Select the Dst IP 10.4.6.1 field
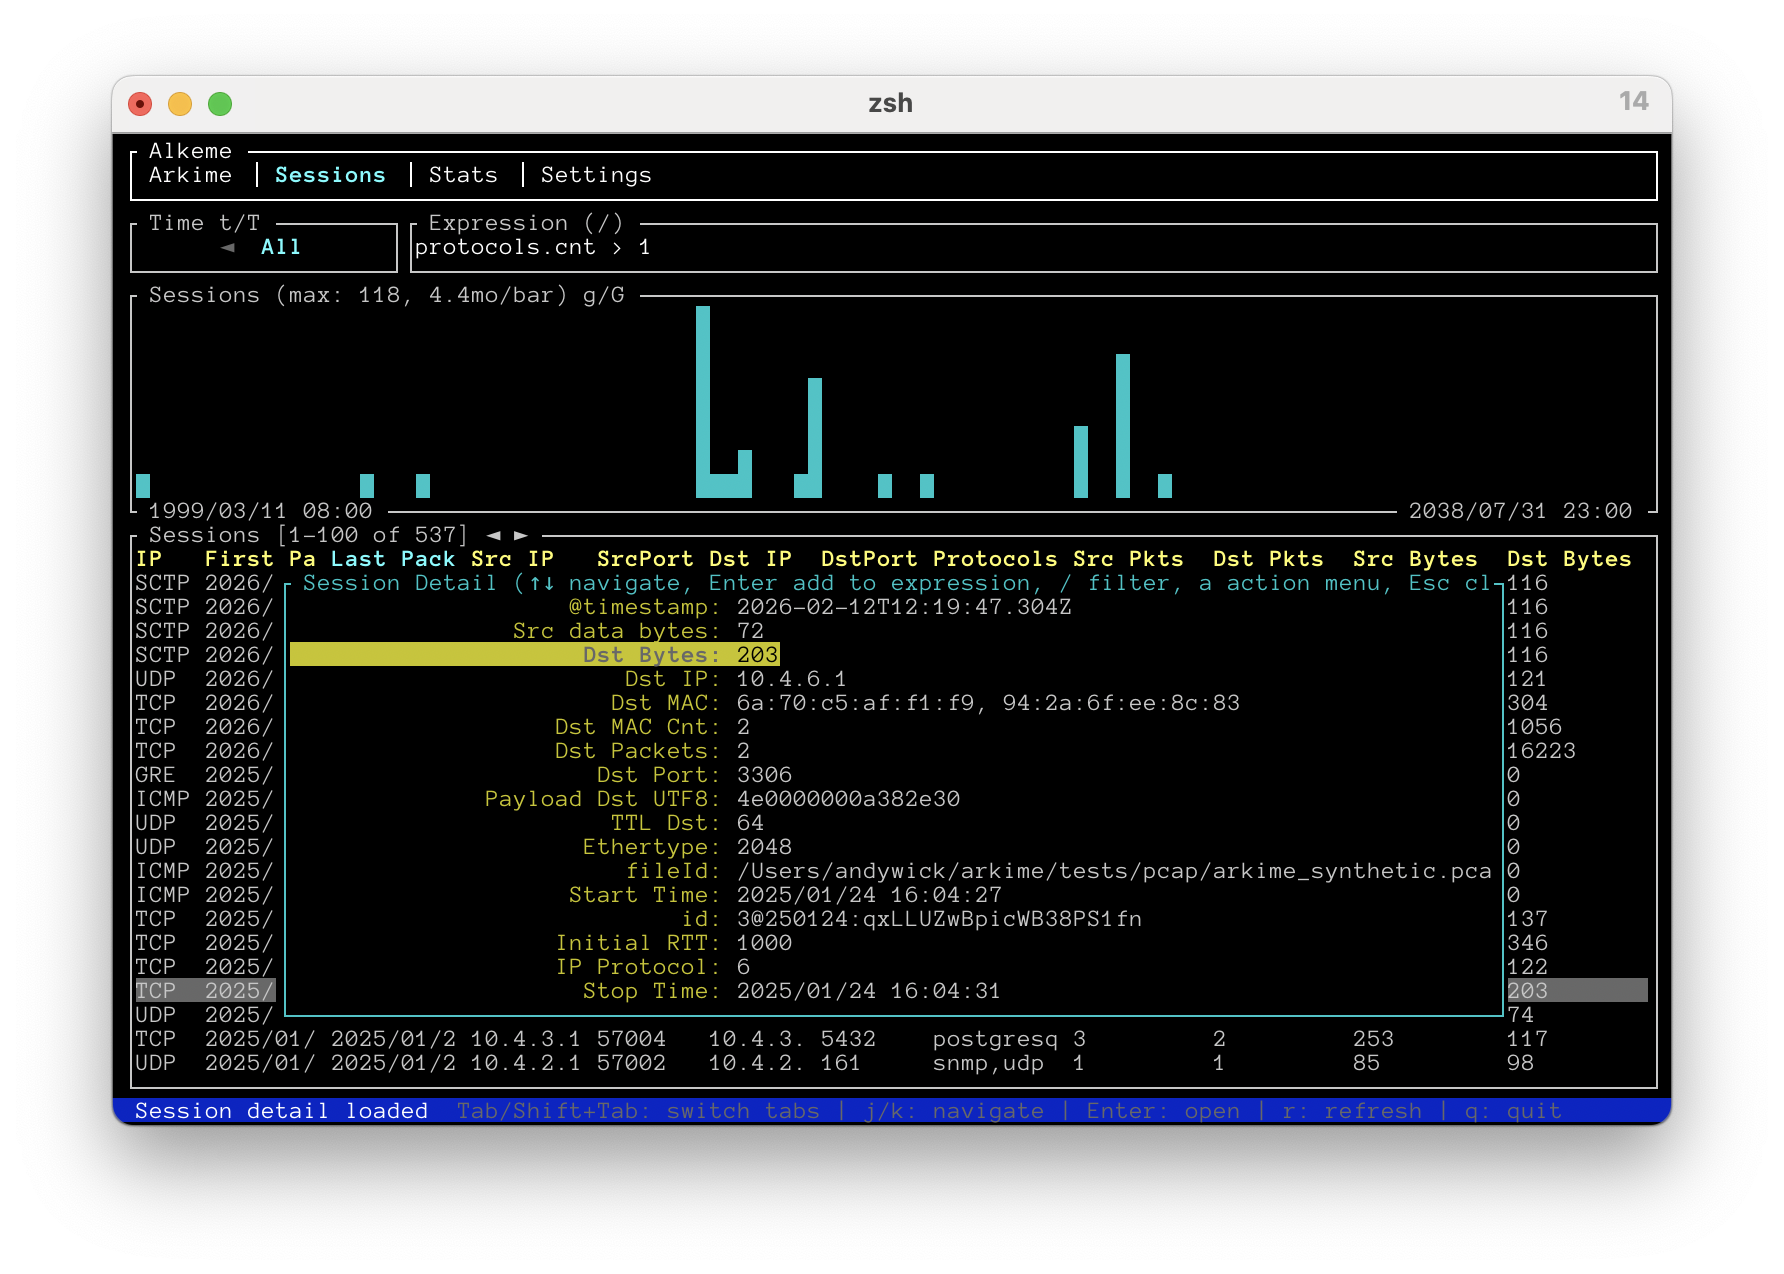1784x1274 pixels. [735, 679]
